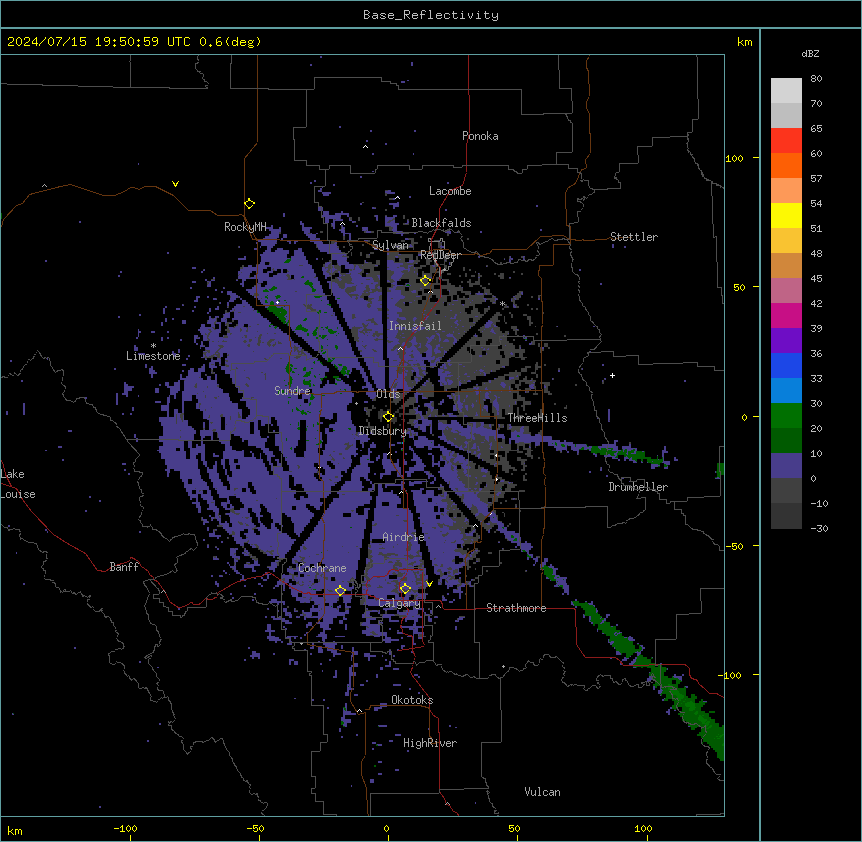Click the yellow marker below Cochrane
Viewport: 862px width, 842px height.
(340, 590)
